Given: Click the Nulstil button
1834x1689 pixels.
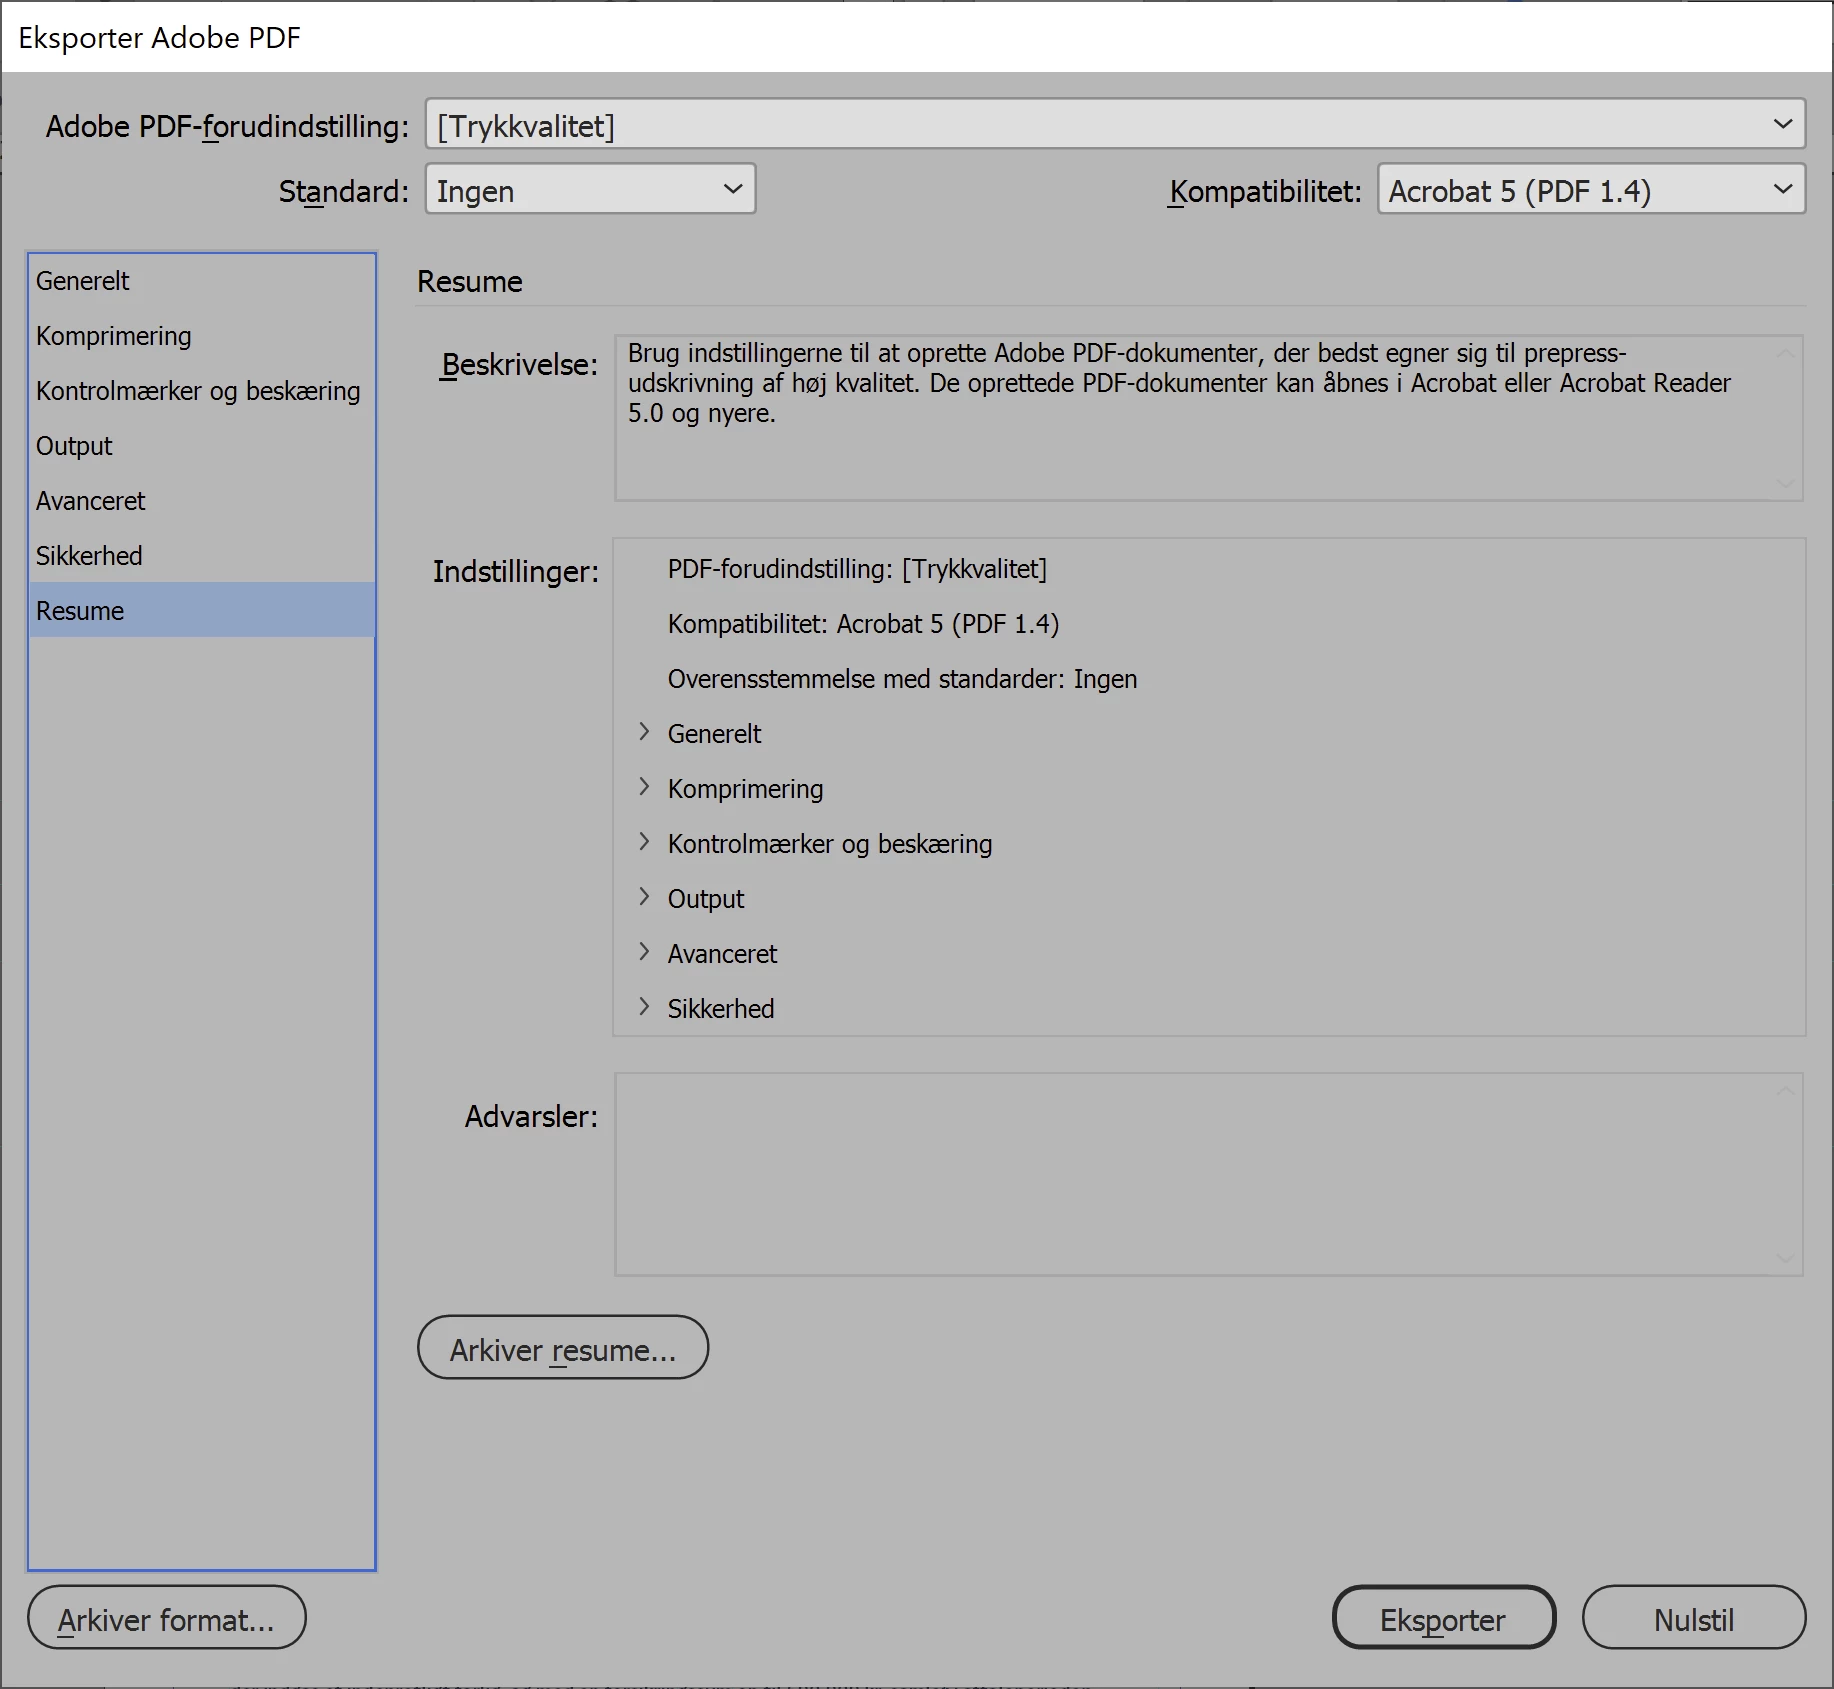Looking at the screenshot, I should point(1693,1618).
